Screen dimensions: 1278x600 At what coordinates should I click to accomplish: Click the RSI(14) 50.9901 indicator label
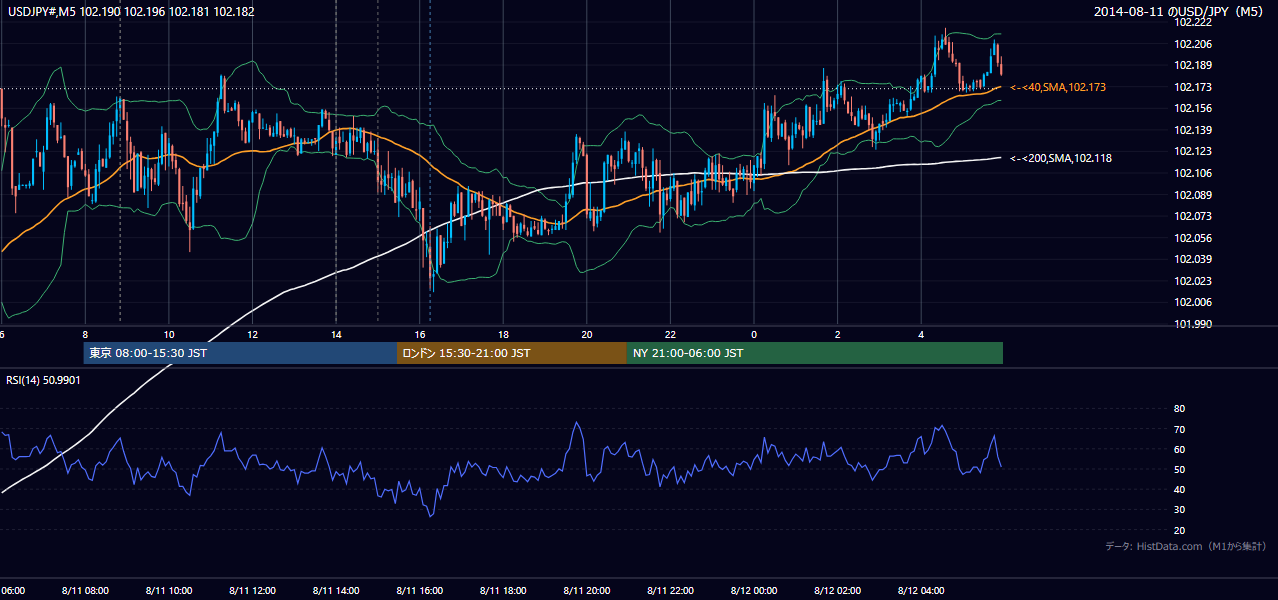coord(44,380)
